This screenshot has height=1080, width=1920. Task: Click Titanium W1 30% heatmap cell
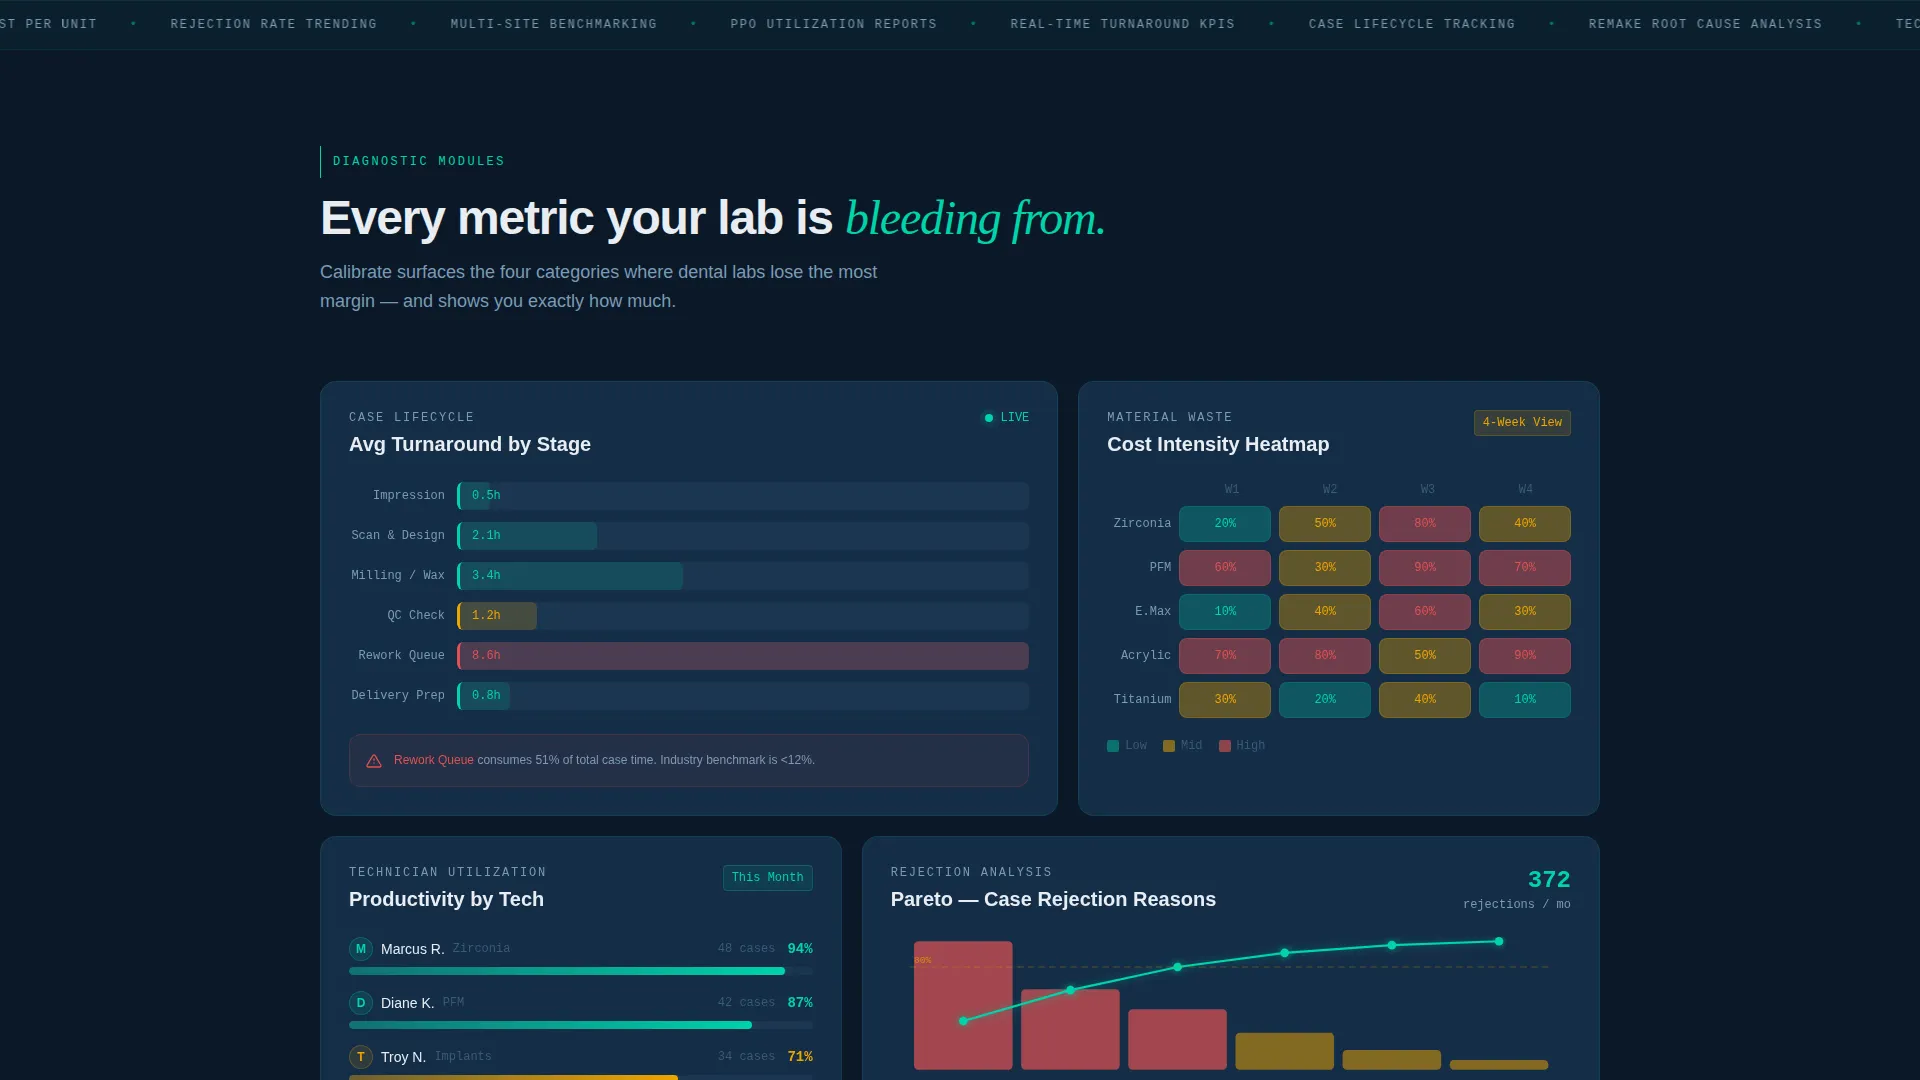pos(1225,700)
